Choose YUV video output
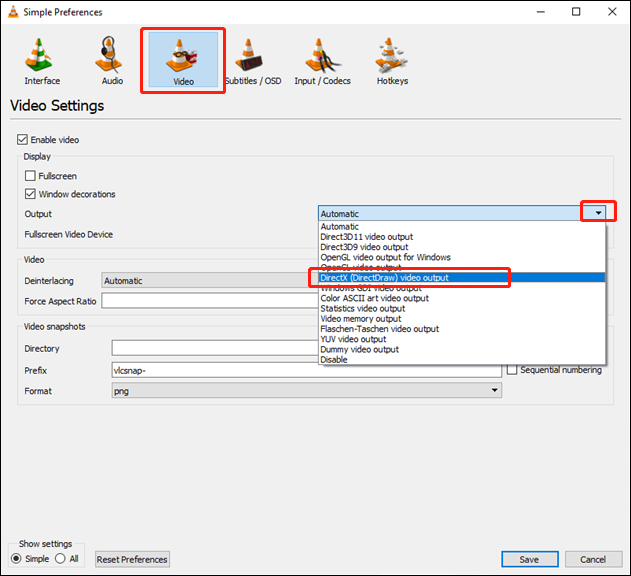Viewport: 631px width, 576px height. tap(462, 339)
